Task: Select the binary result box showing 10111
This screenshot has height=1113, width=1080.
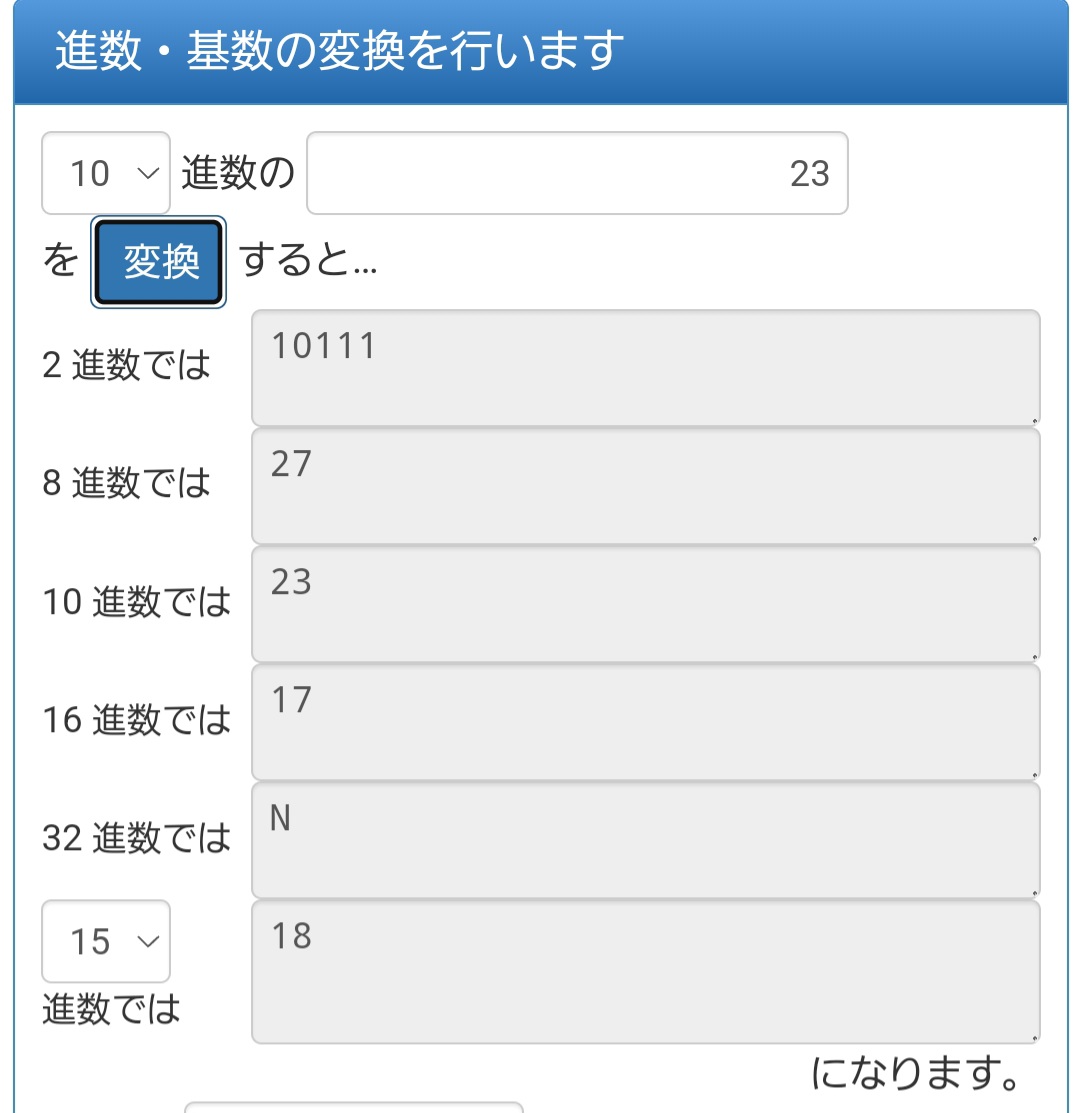Action: point(646,368)
